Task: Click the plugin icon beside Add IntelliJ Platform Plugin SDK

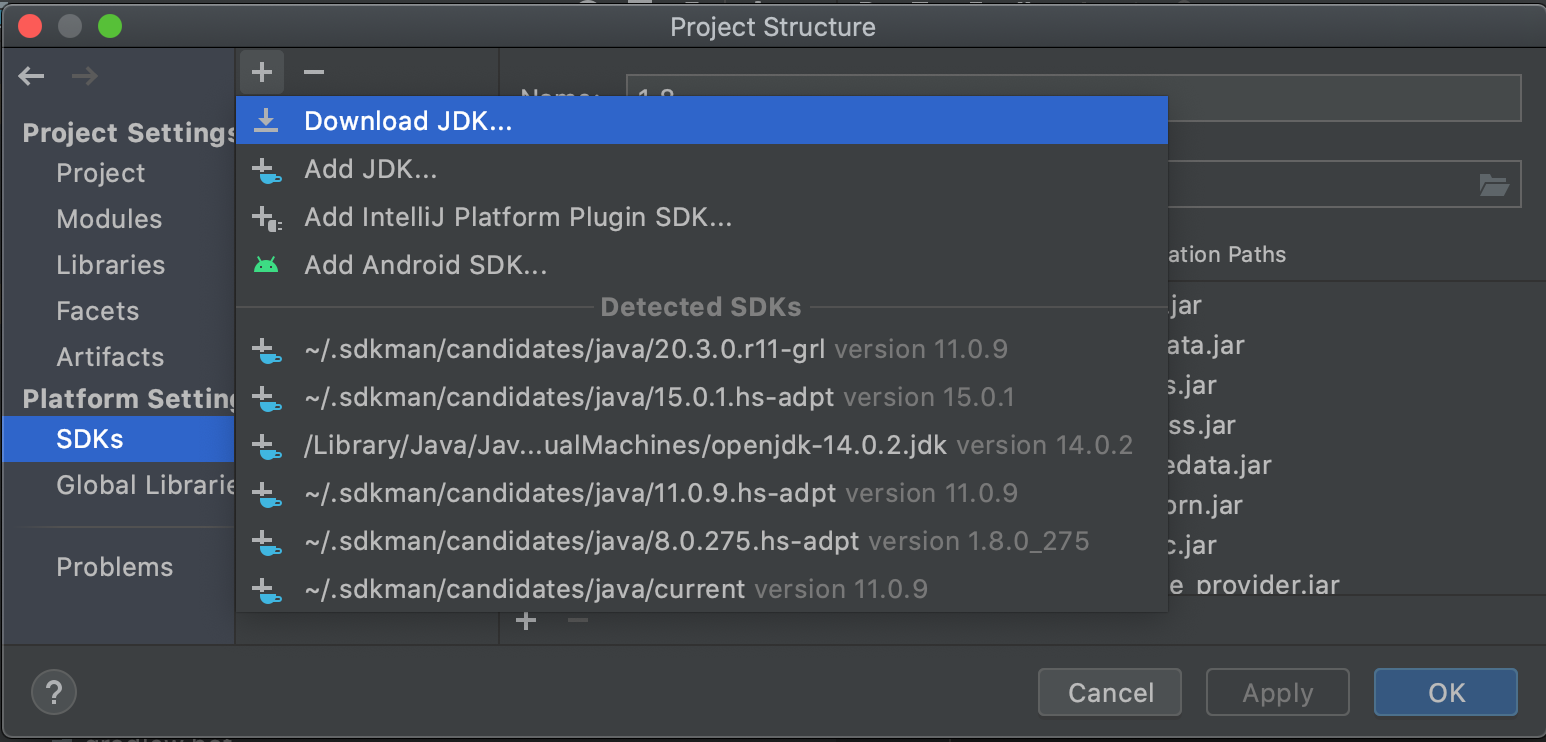Action: coord(266,218)
